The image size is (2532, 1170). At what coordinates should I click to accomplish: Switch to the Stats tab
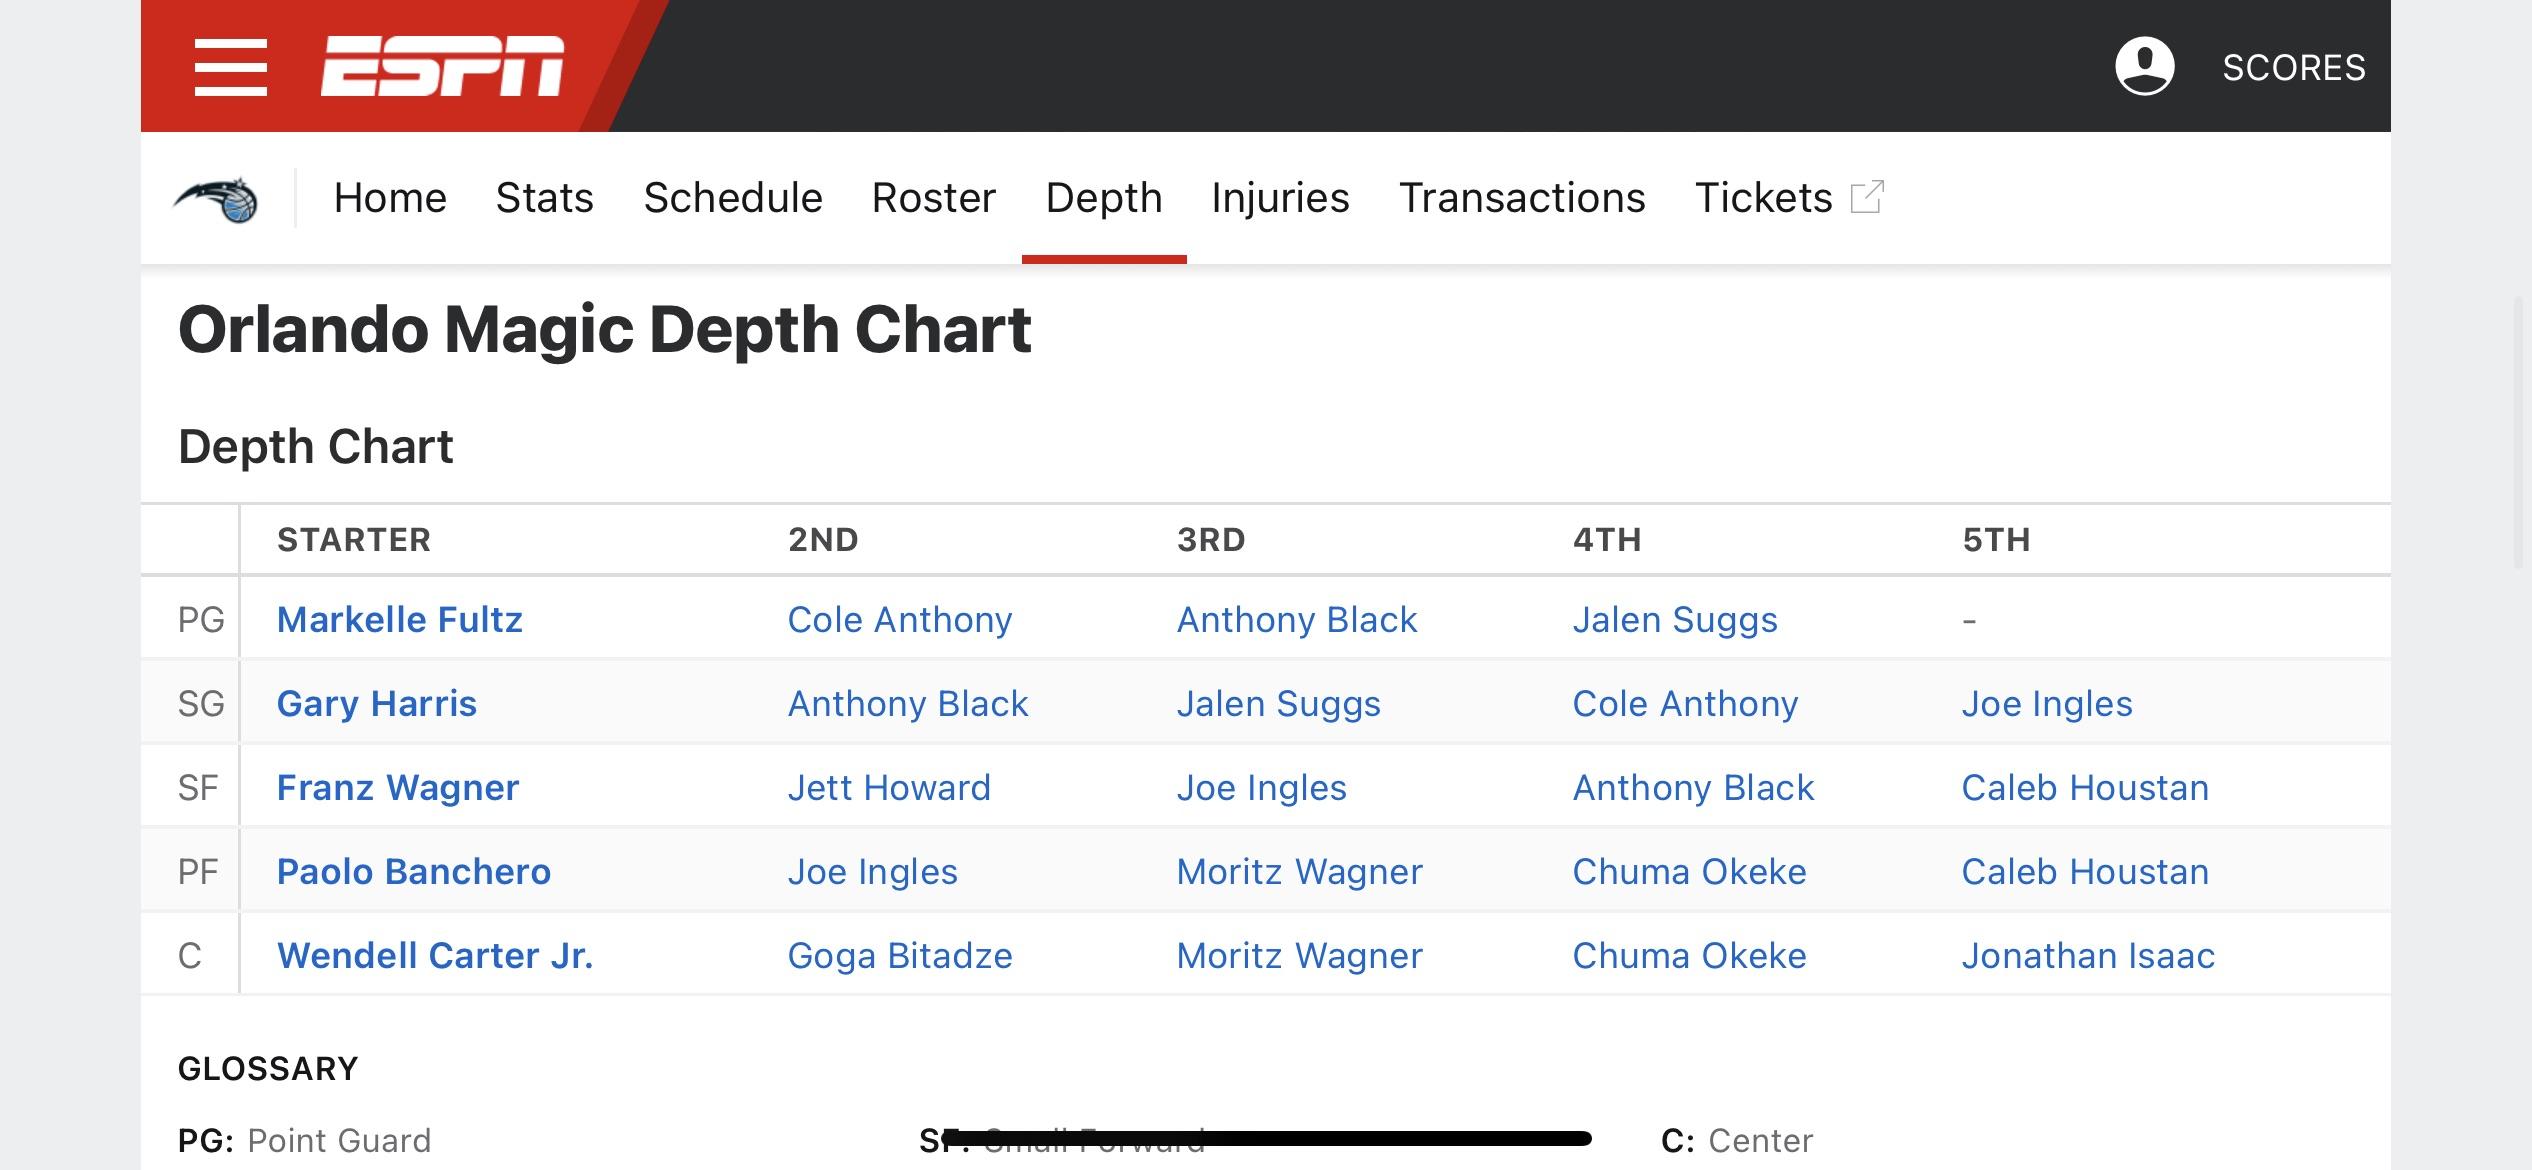[544, 198]
